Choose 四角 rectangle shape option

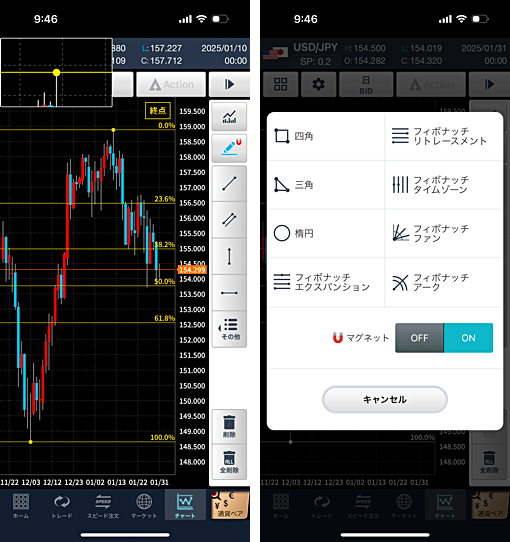(x=326, y=136)
